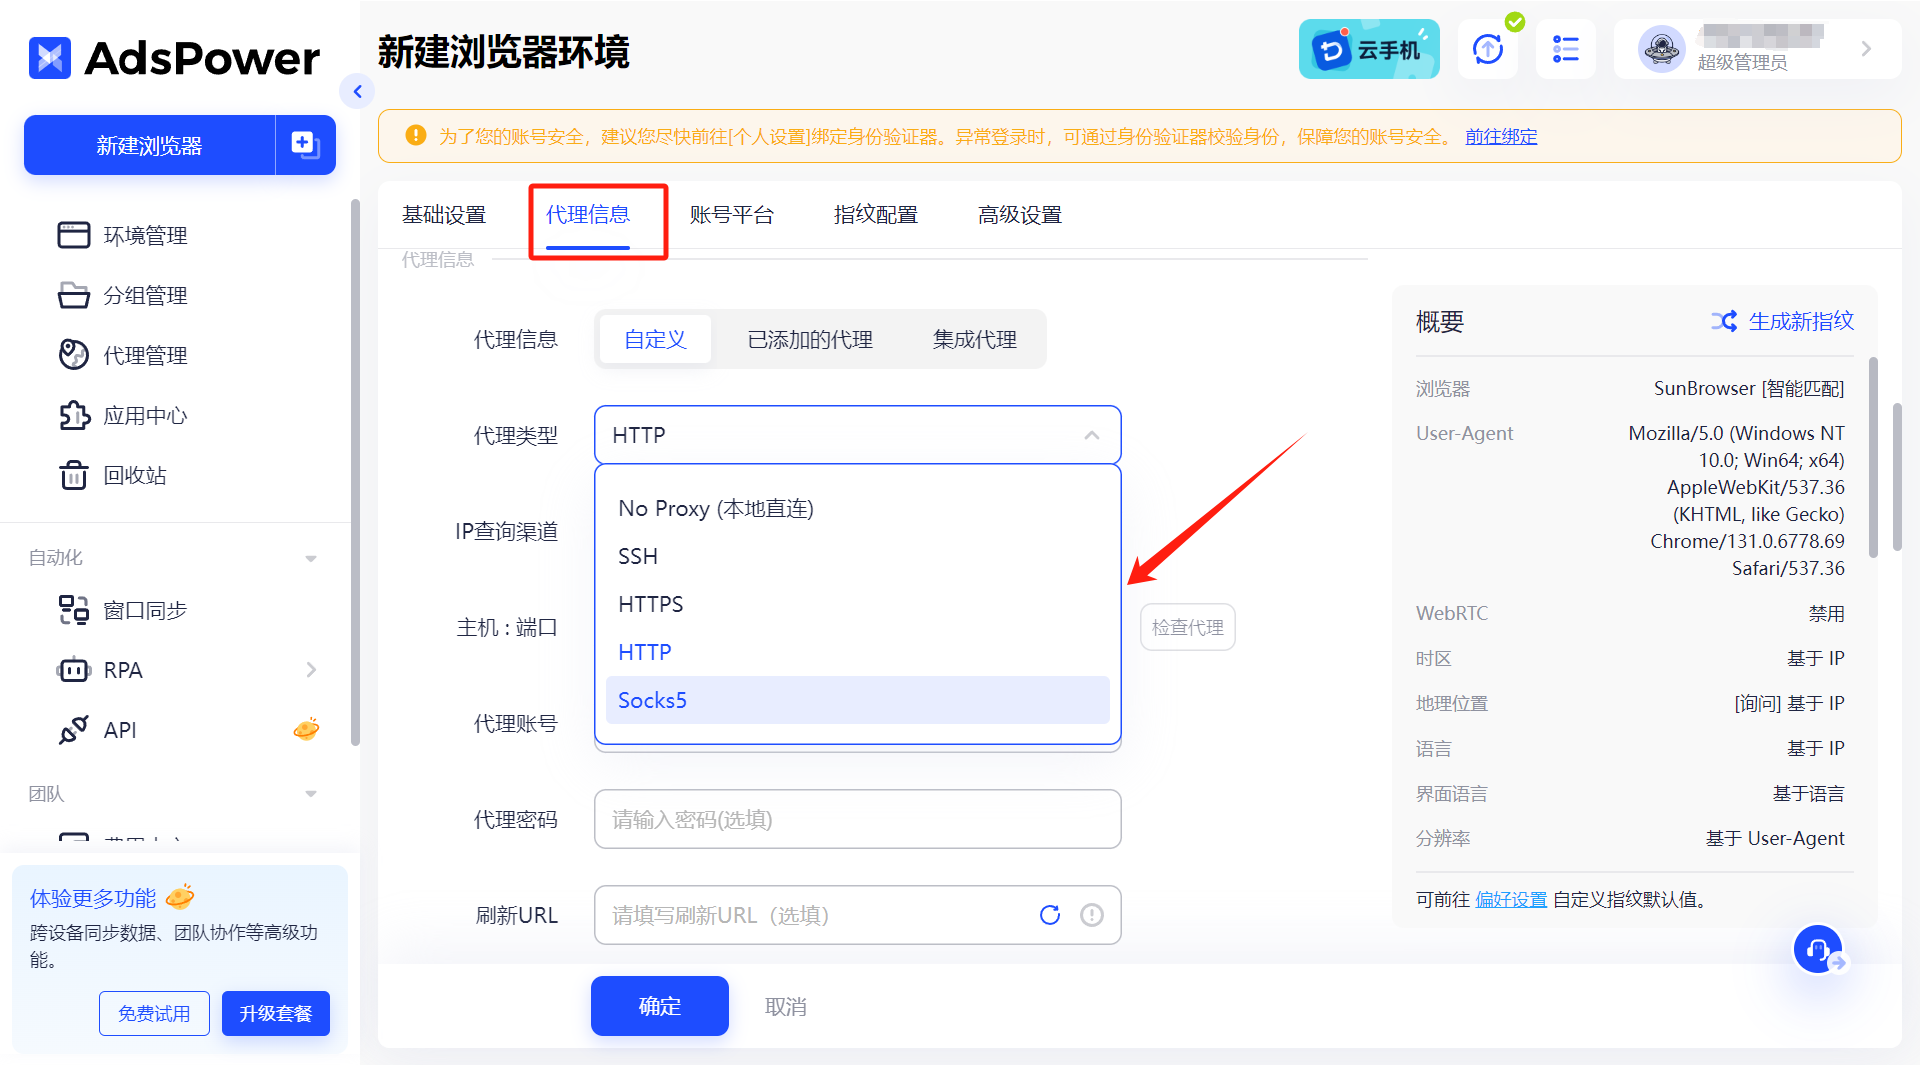Type in the 代理密码 password field
1920x1065 pixels.
pos(857,819)
